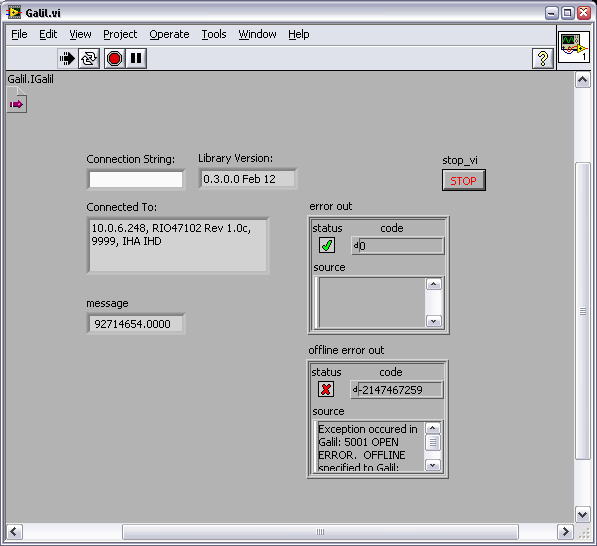Open the Help menu
The image size is (597, 546).
click(x=298, y=34)
